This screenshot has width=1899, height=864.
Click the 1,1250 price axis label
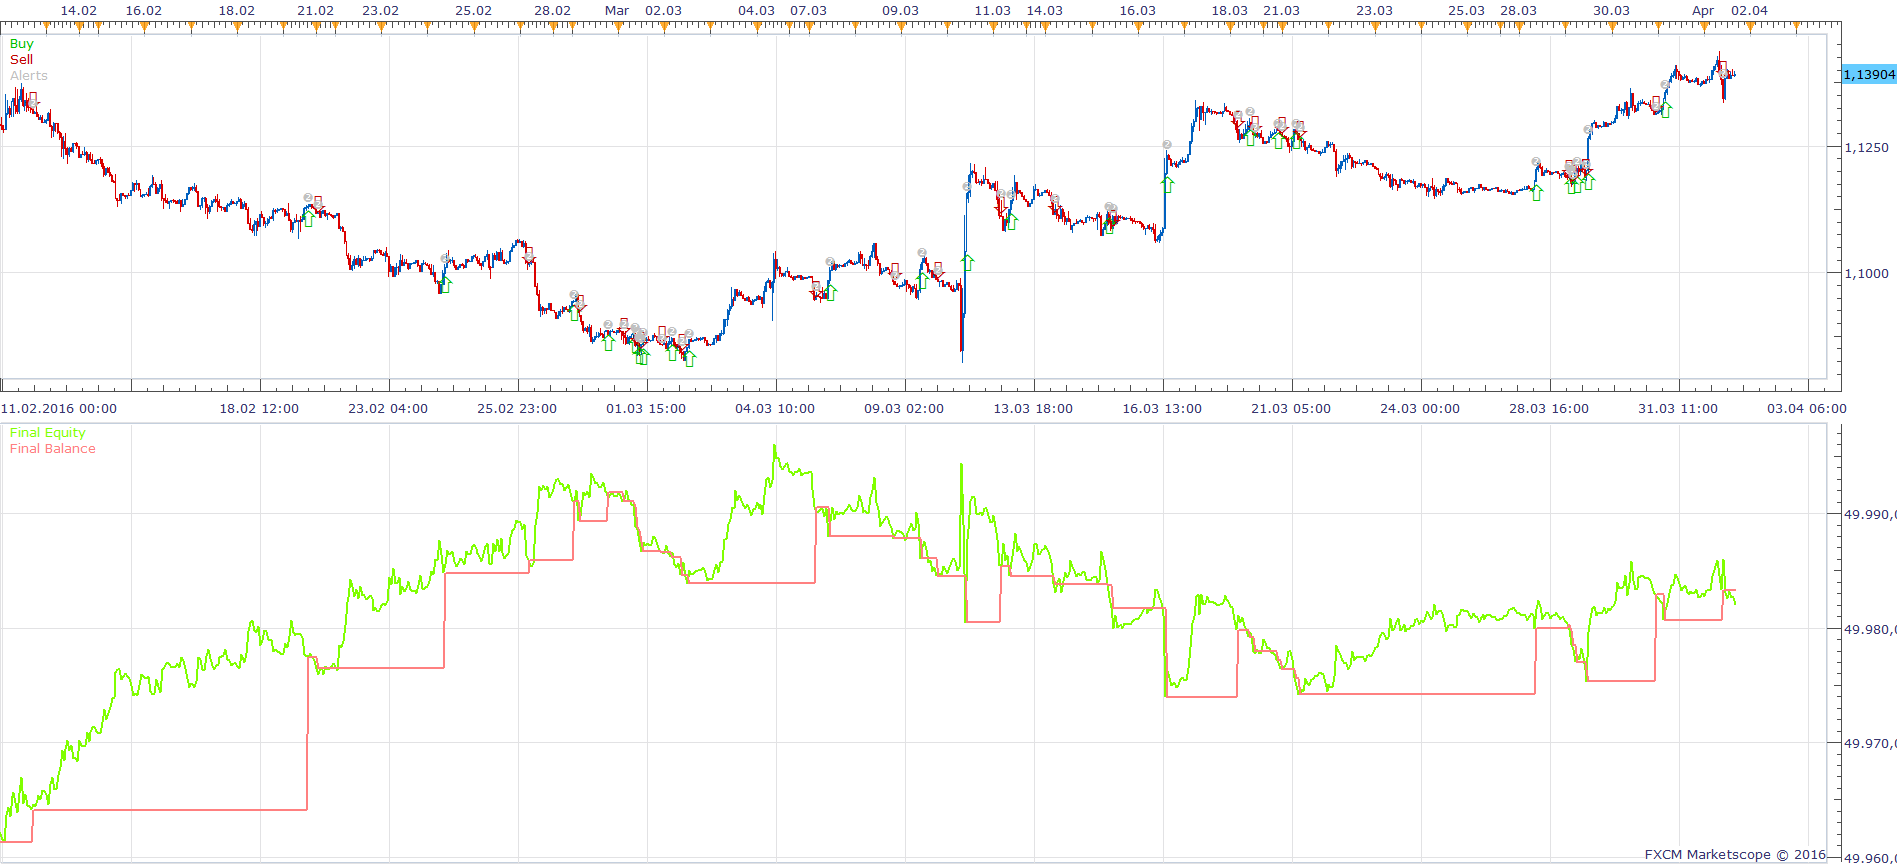pos(1866,148)
